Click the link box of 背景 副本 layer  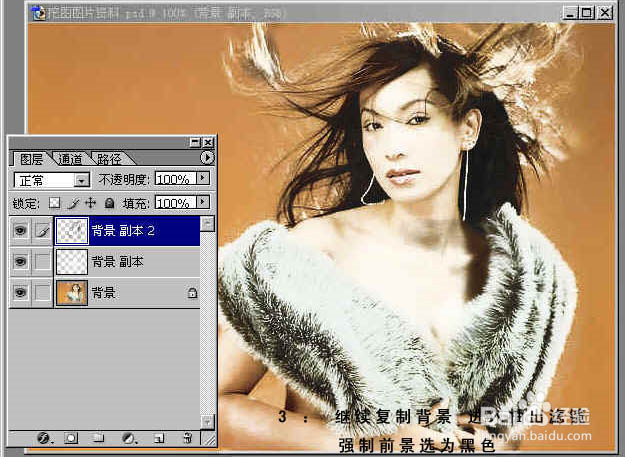click(43, 262)
